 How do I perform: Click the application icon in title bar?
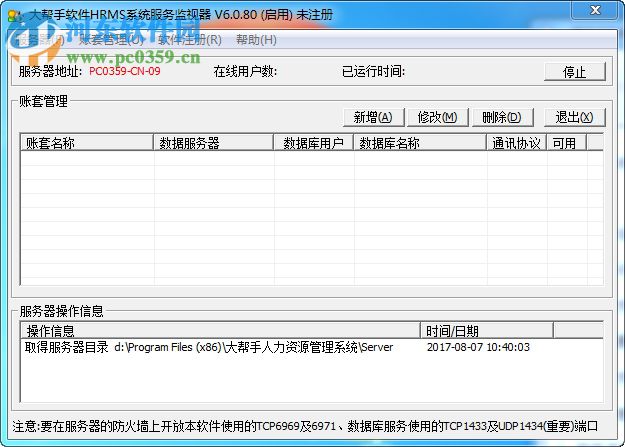point(16,16)
